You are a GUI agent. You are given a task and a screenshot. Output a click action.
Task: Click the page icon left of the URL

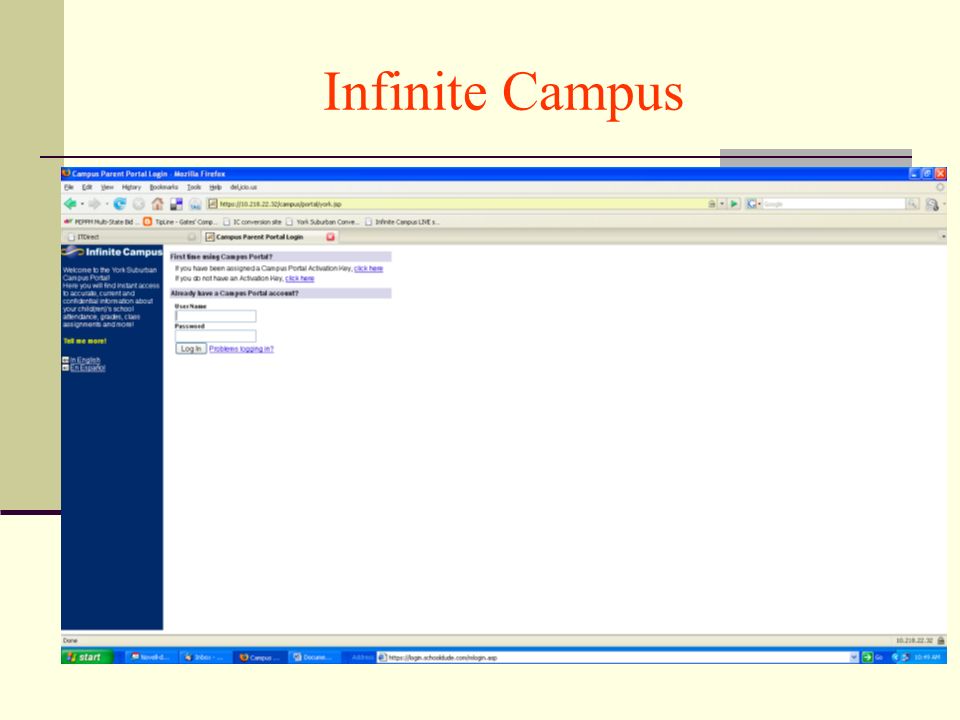212,204
